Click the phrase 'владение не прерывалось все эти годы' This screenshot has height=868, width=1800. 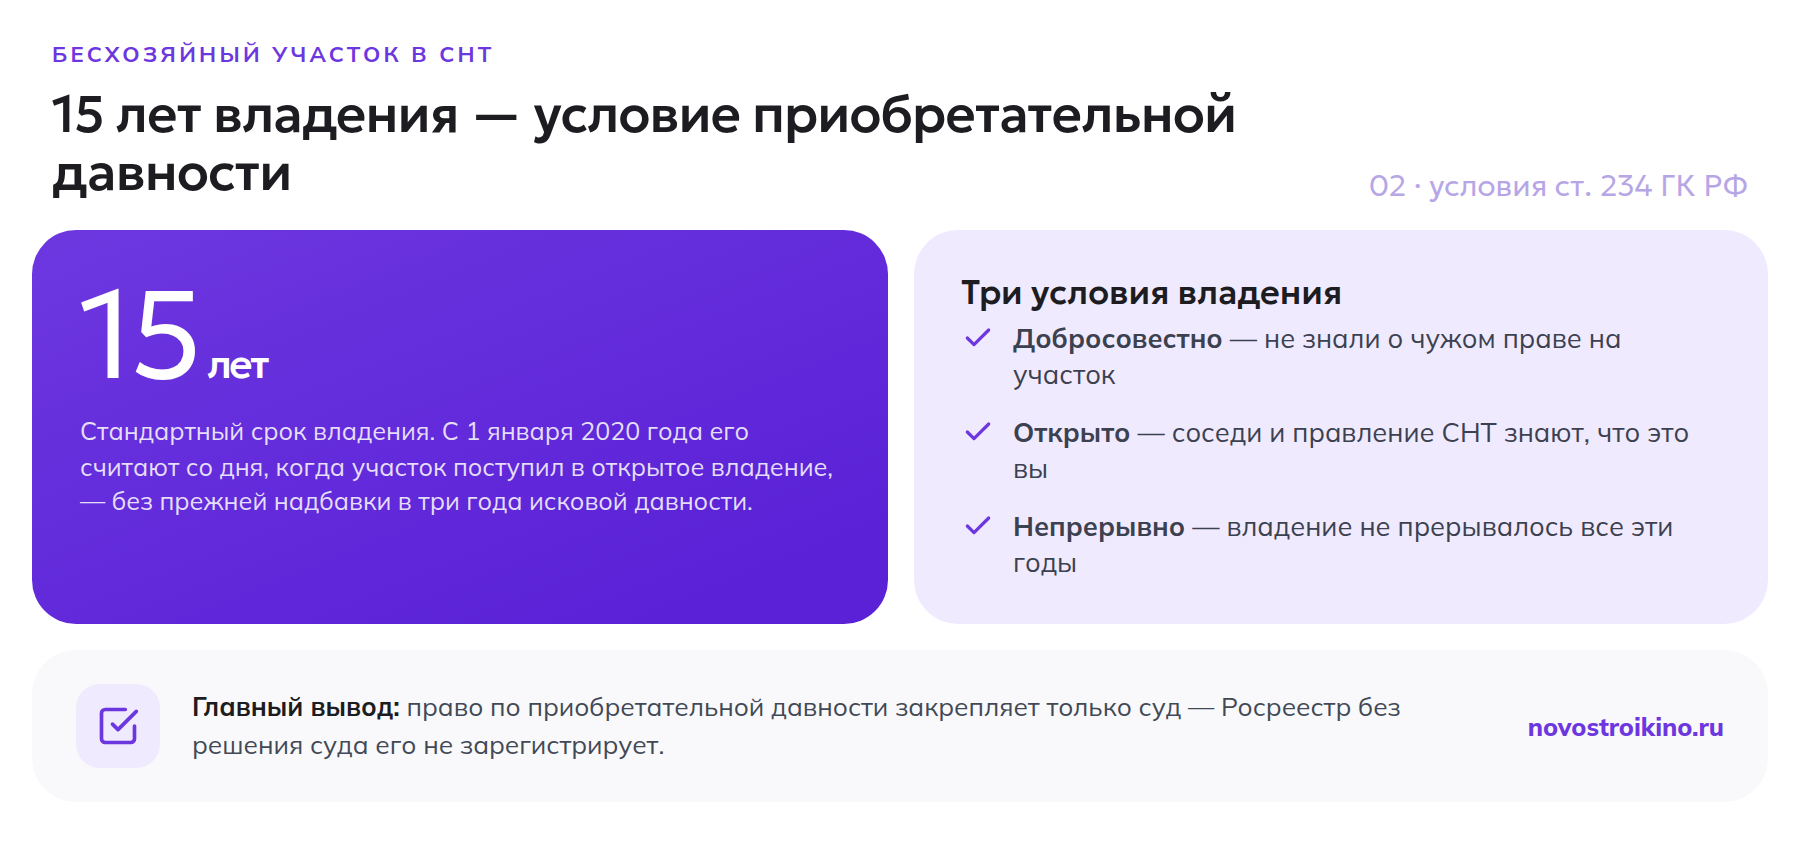tap(1343, 545)
